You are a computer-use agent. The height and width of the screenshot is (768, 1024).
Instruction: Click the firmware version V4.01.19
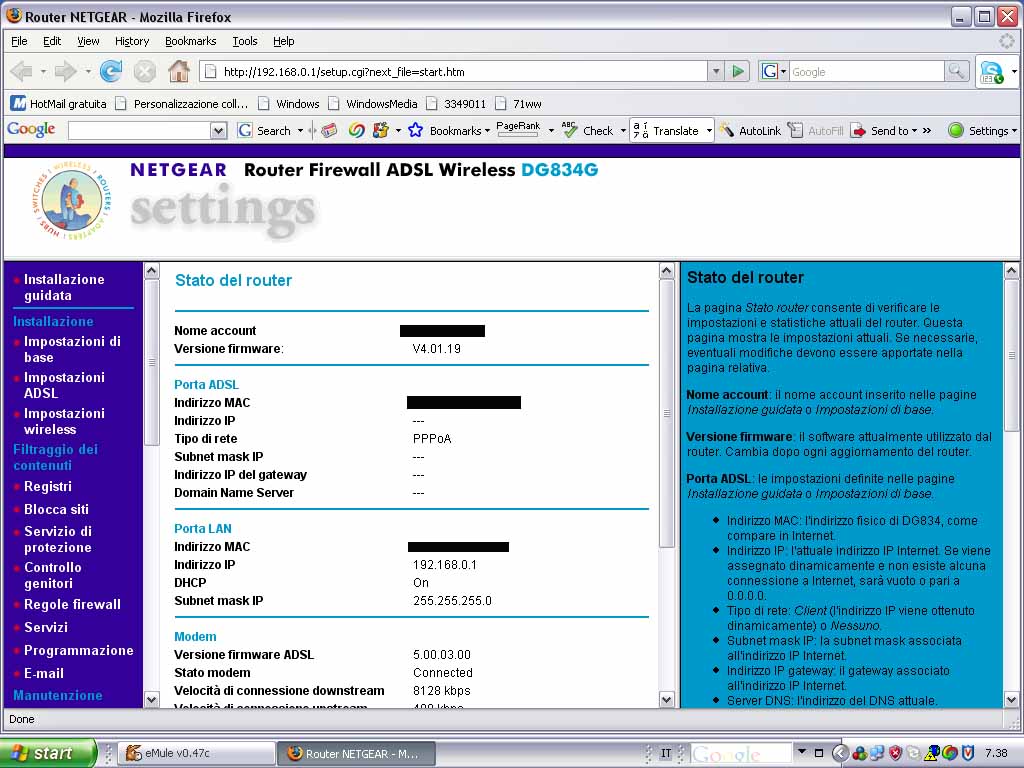(x=436, y=349)
